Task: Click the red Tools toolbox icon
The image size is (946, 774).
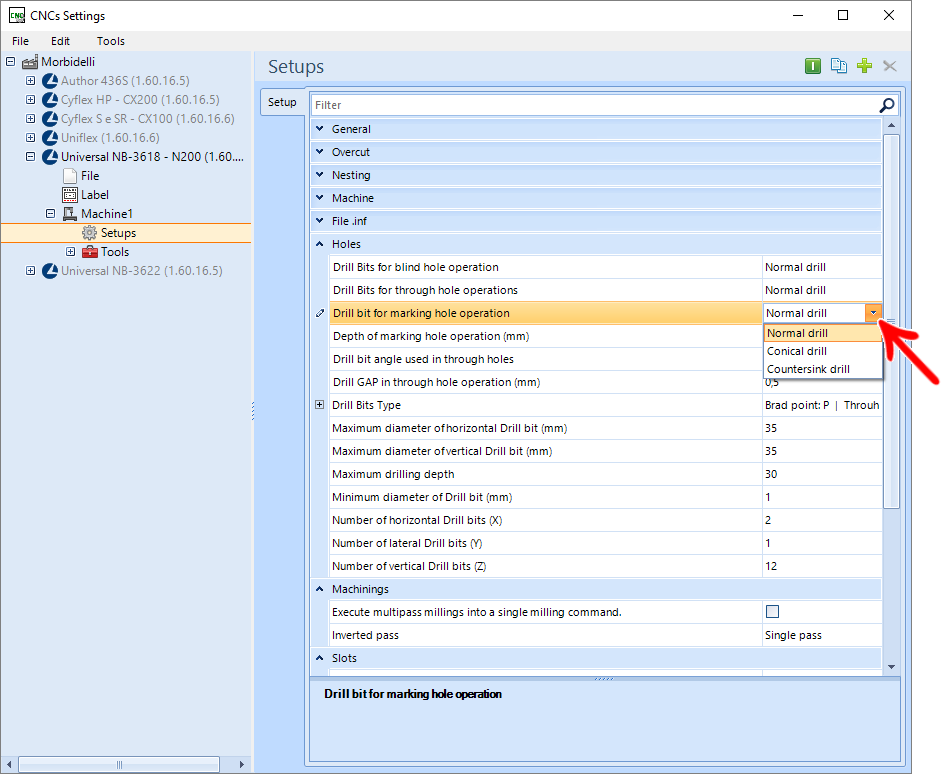Action: [x=90, y=252]
